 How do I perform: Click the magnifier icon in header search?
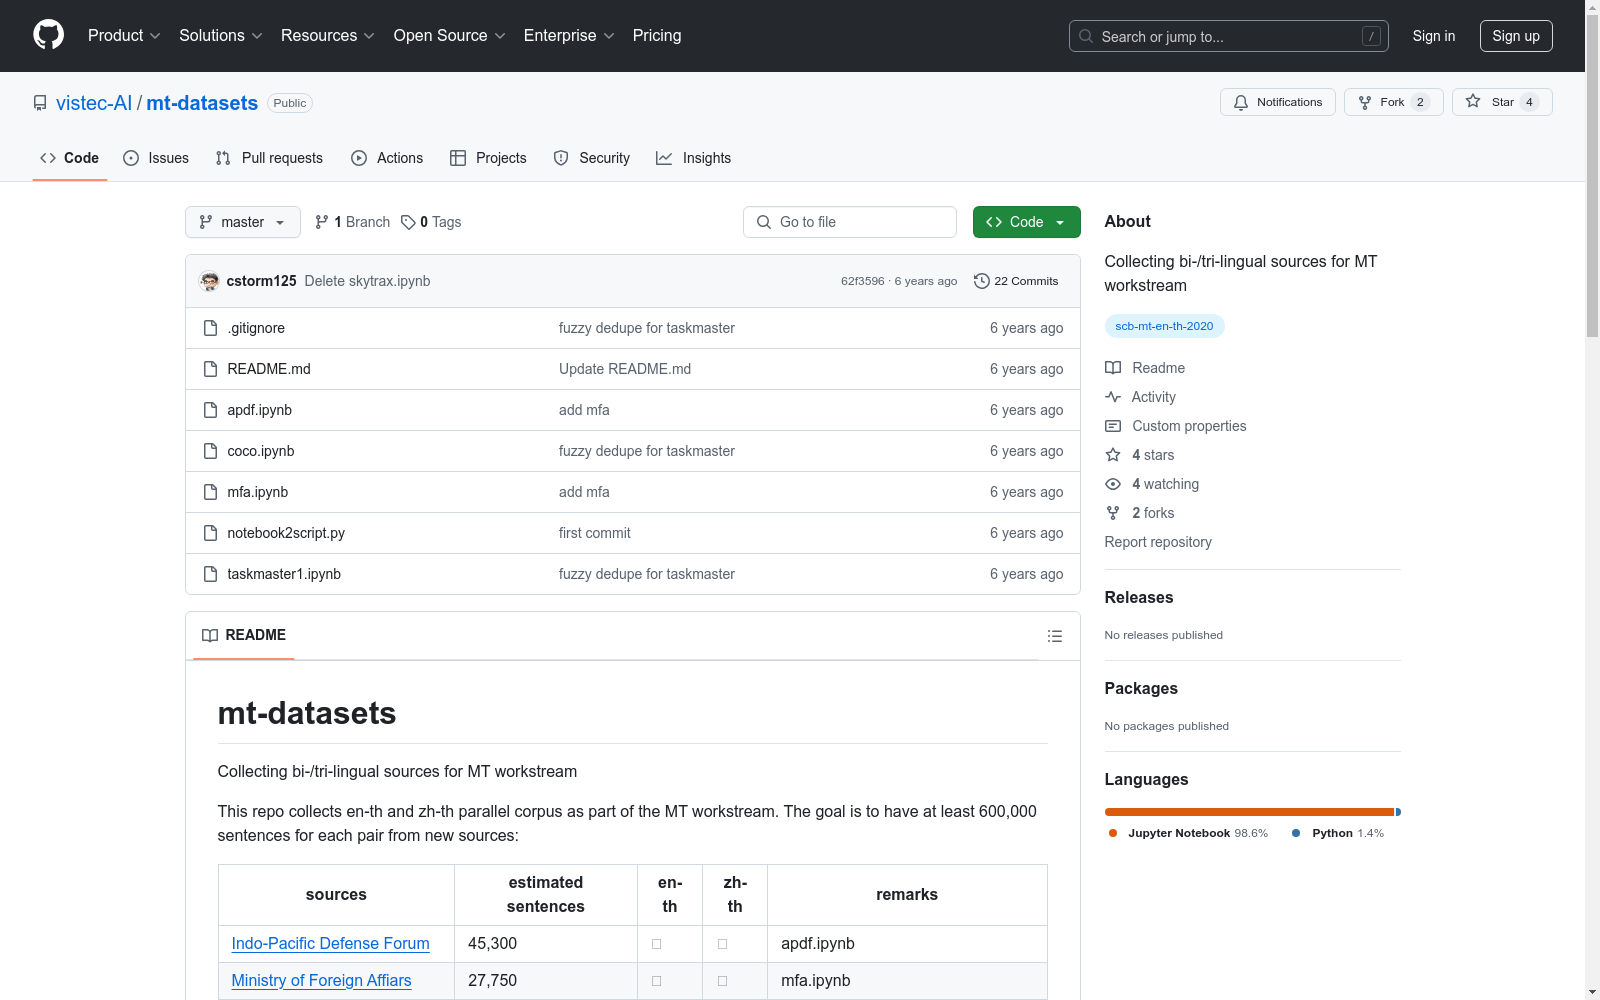[1086, 36]
